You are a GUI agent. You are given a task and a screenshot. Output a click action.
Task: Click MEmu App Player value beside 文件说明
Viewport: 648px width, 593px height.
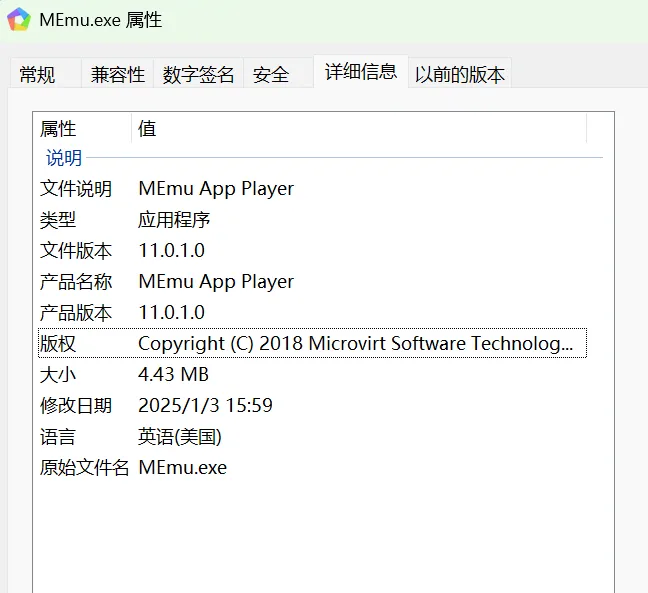(216, 189)
